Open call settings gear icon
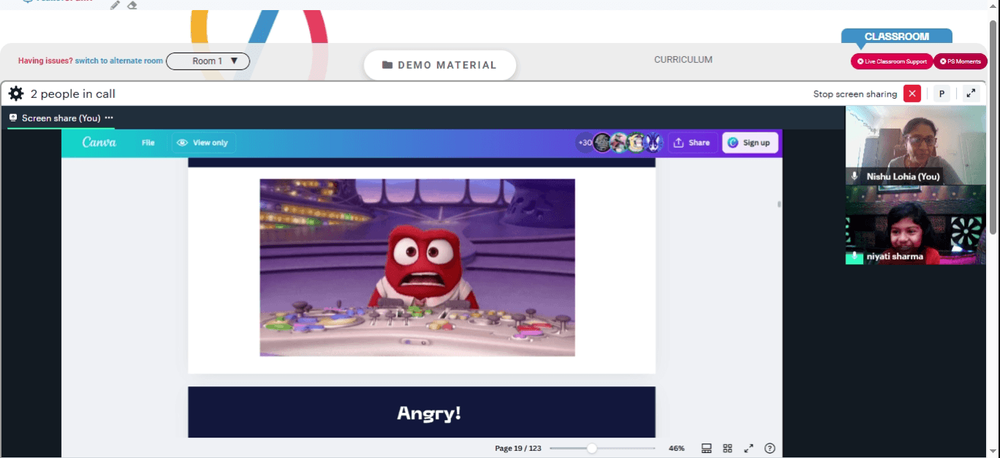 tap(16, 94)
